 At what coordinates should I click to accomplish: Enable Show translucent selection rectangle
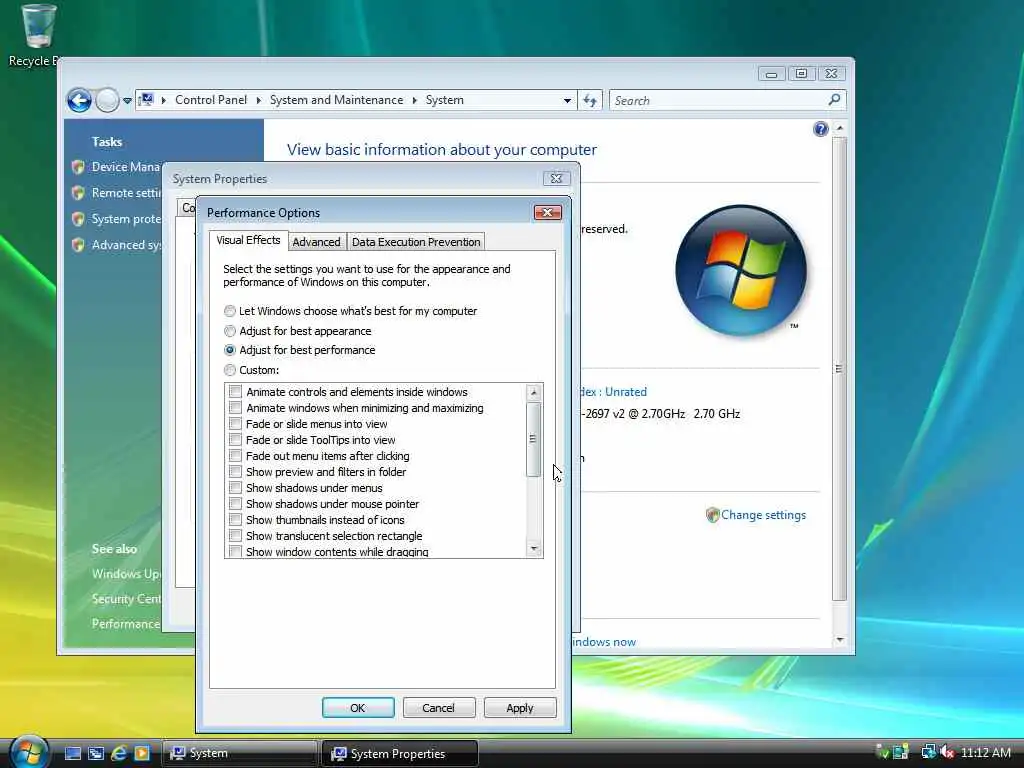tap(235, 536)
